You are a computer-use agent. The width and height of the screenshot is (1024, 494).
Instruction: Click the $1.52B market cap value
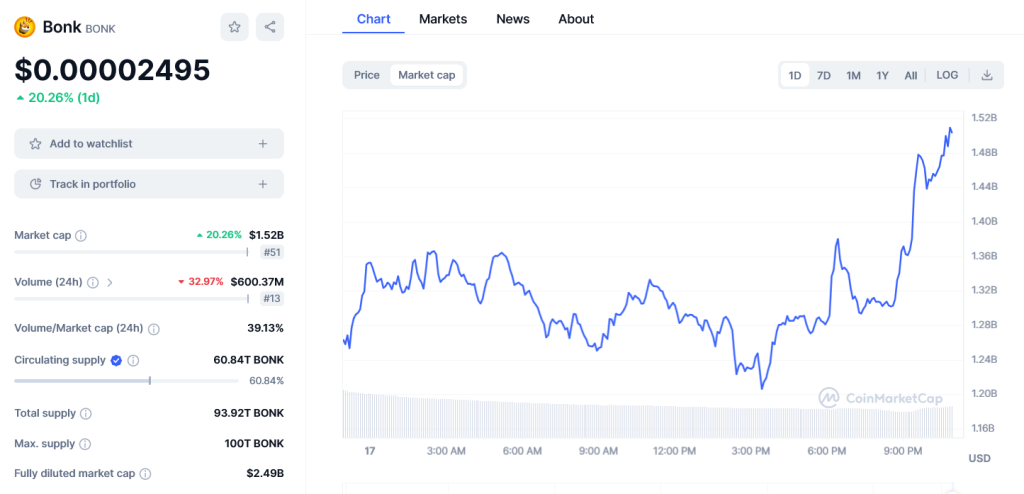(266, 235)
